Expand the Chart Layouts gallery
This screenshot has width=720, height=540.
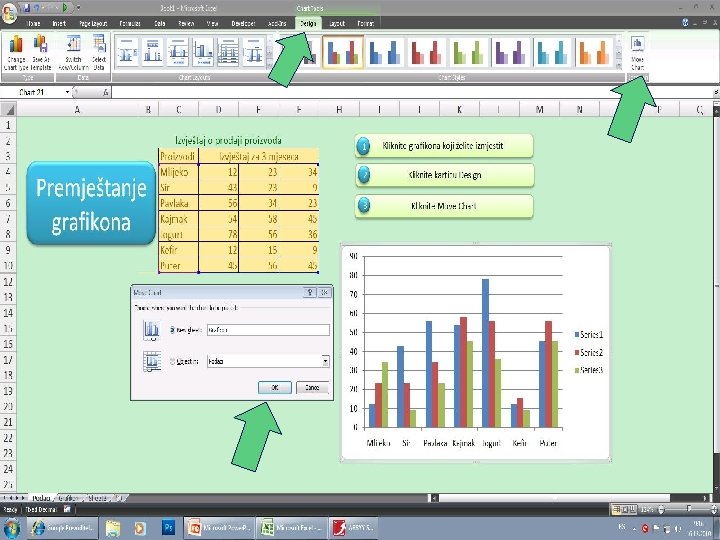pos(270,65)
